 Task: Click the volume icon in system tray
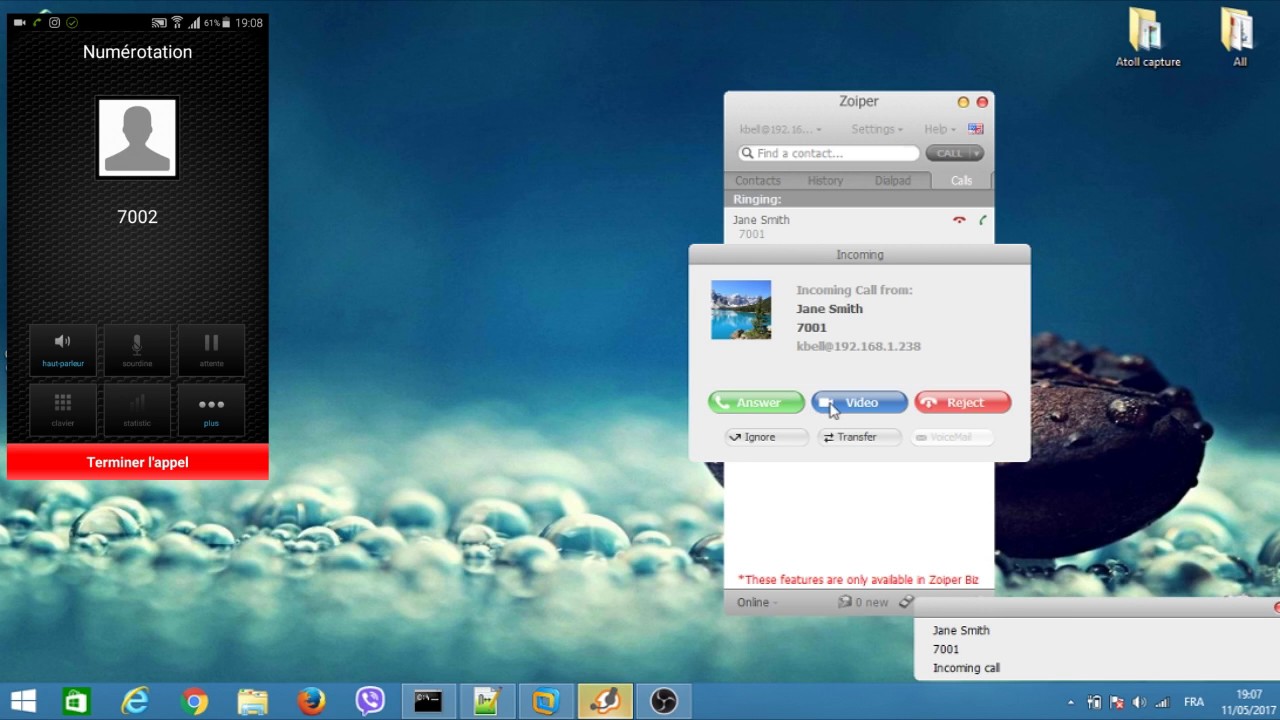pos(1139,702)
